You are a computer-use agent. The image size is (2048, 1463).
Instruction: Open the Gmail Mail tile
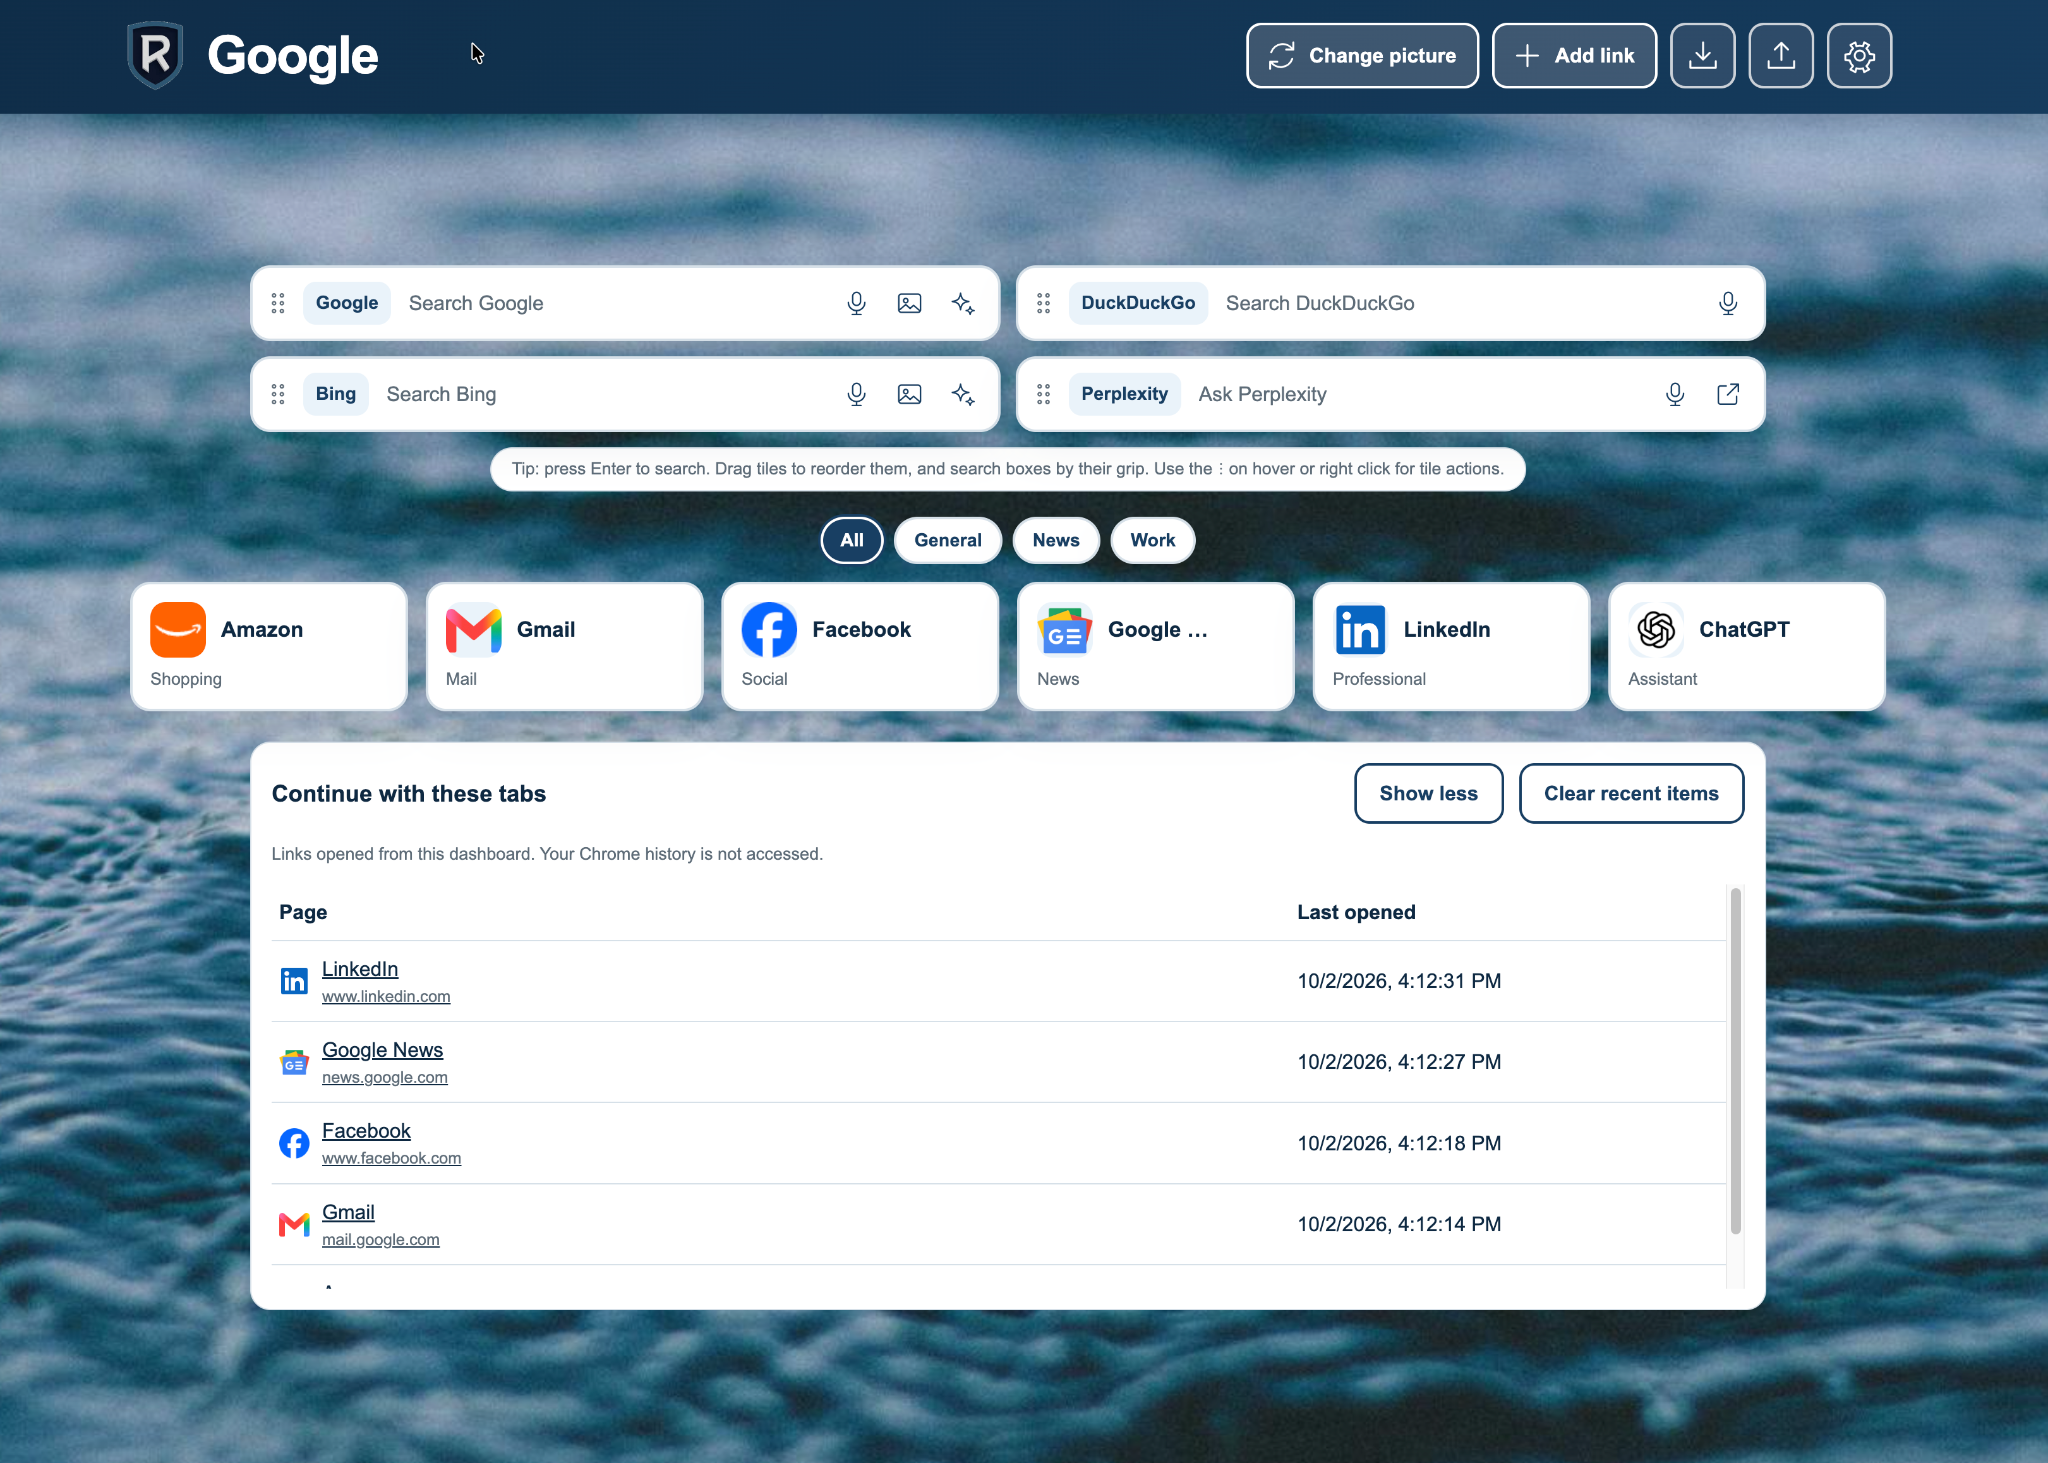pyautogui.click(x=565, y=647)
